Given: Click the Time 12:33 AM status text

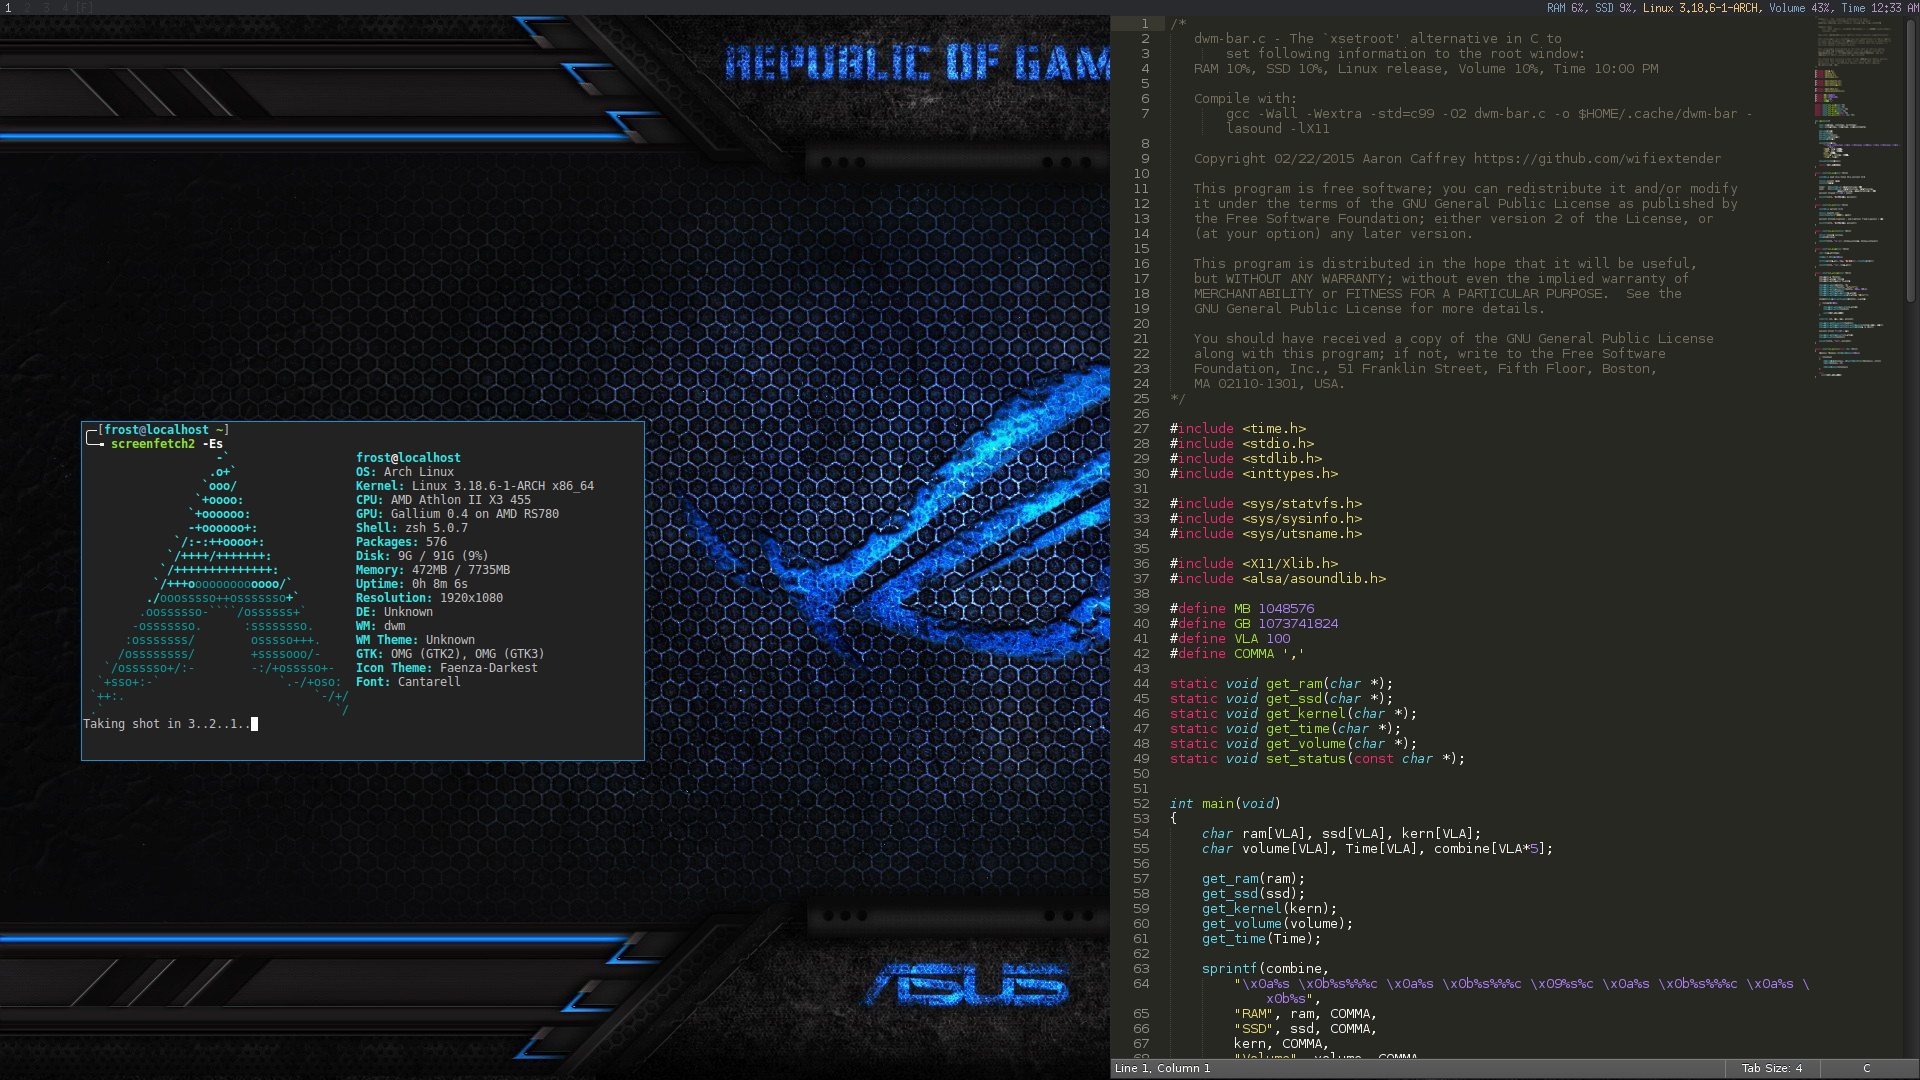Looking at the screenshot, I should point(1879,7).
